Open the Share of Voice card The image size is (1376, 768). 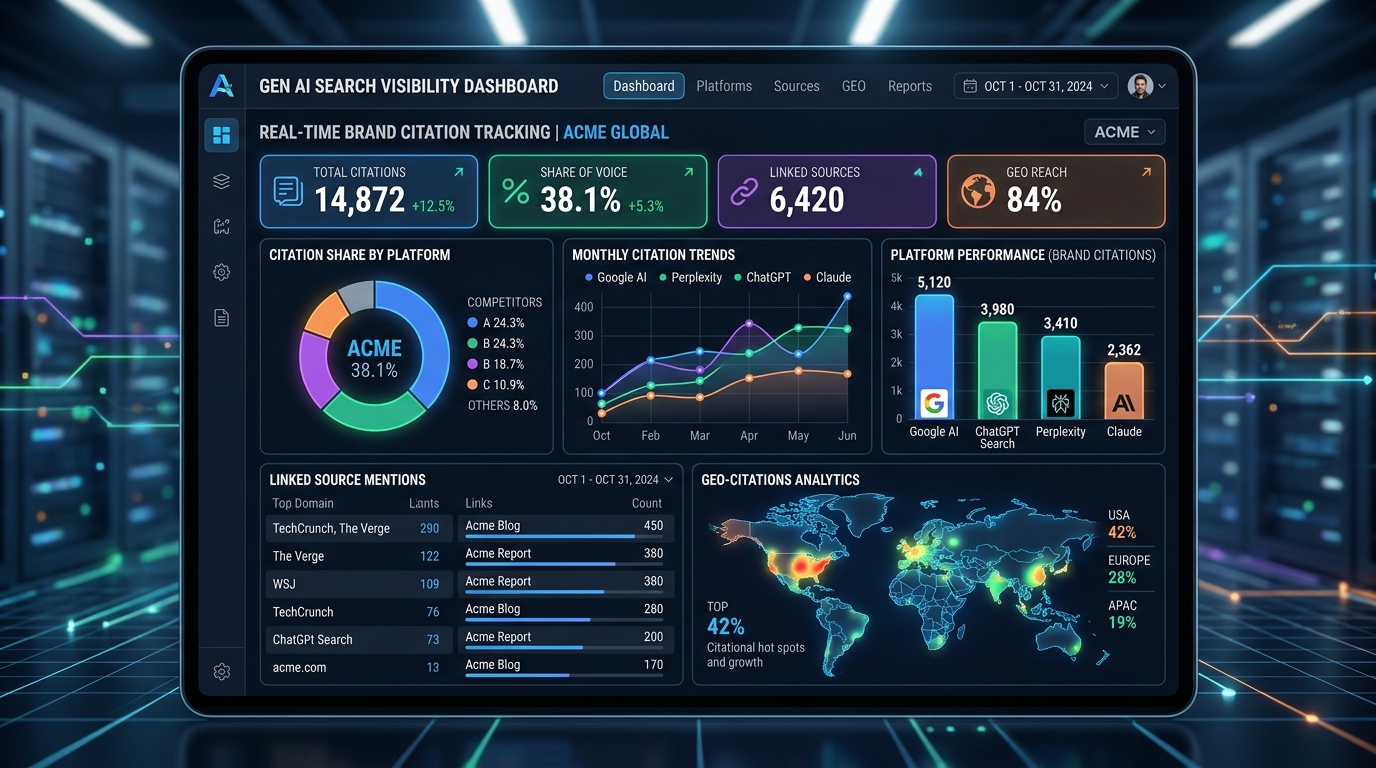[598, 192]
